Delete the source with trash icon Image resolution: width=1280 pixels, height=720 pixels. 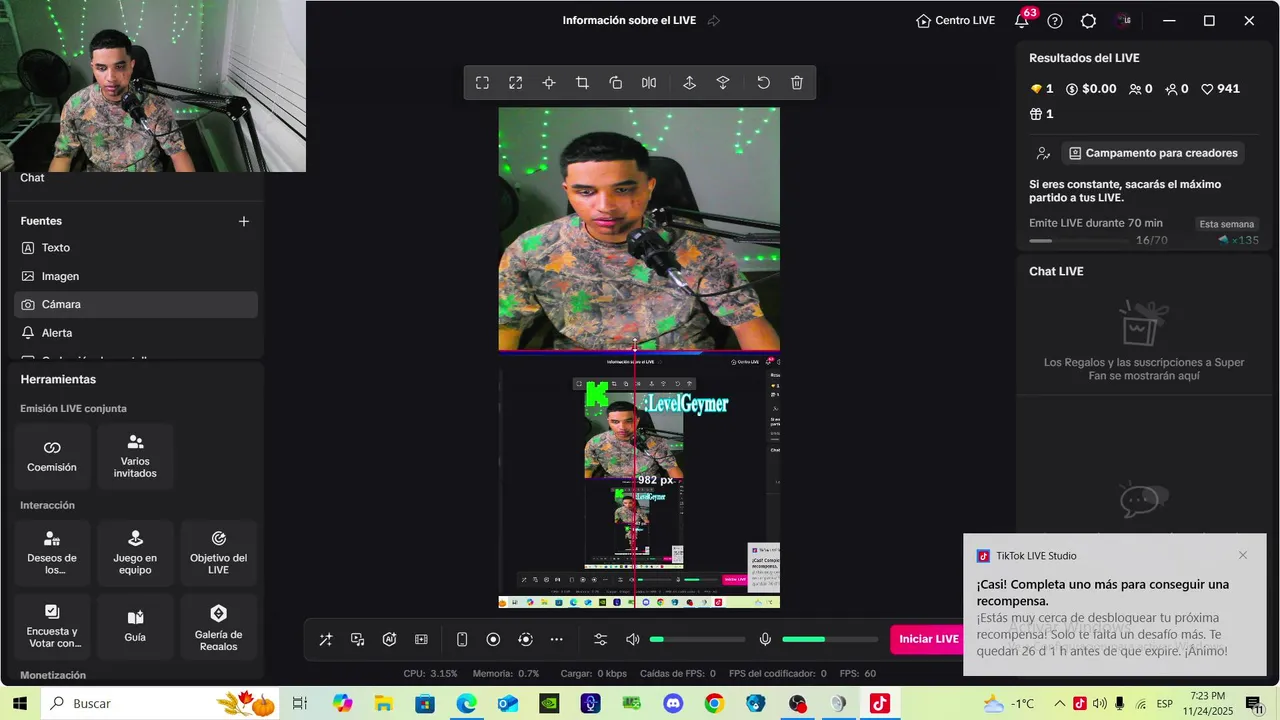(x=797, y=83)
